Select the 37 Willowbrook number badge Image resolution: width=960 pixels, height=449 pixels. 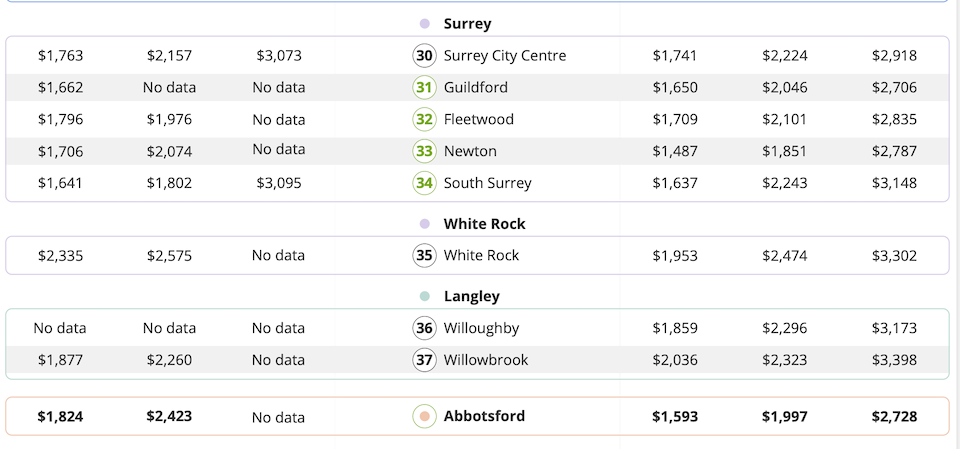point(425,360)
